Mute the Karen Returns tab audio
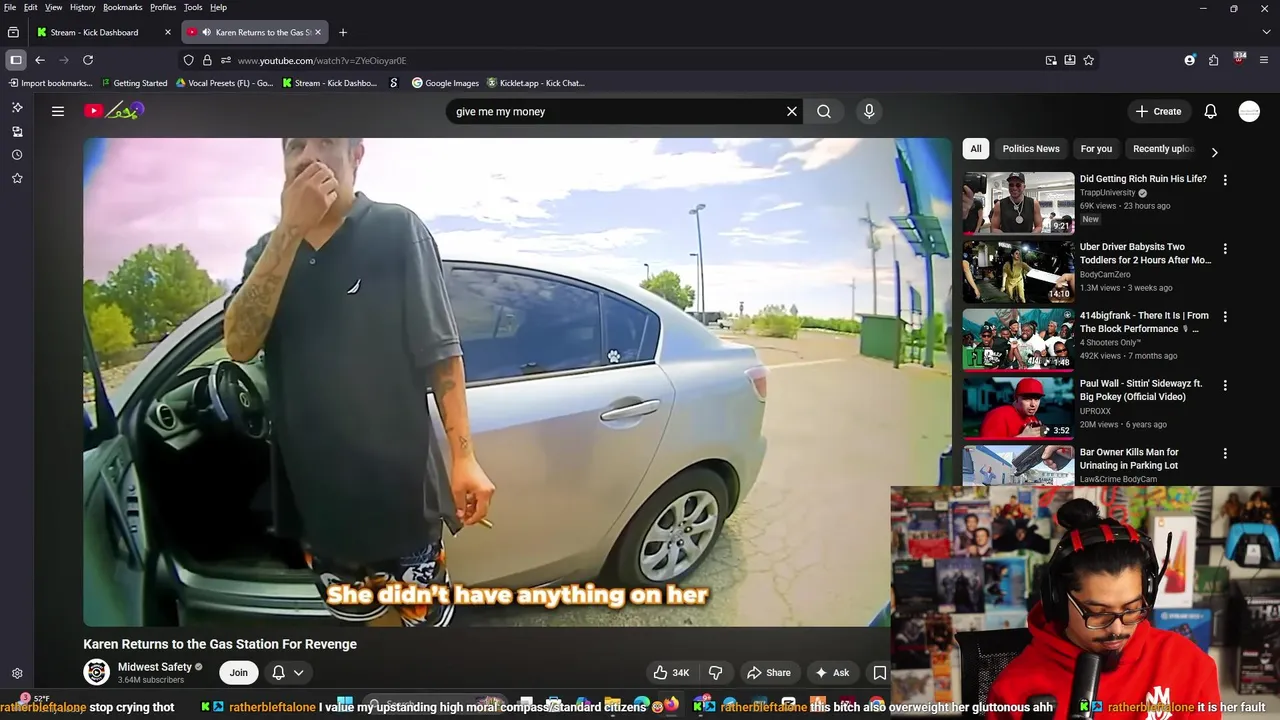This screenshot has width=1280, height=720. point(206,32)
